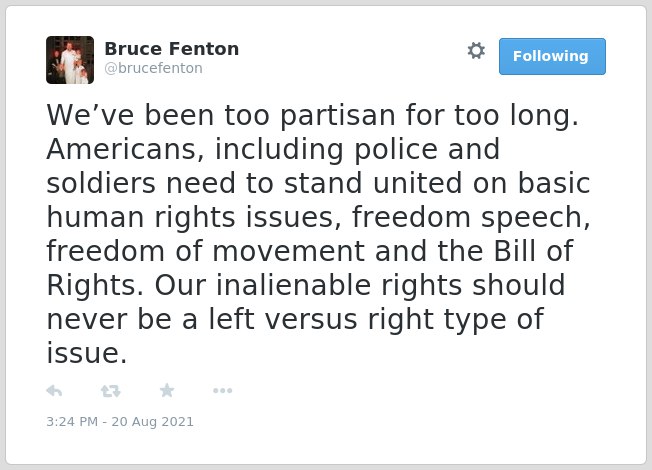652x470 pixels.
Task: Open the 3:24 PM timestamp link
Action: tap(120, 422)
